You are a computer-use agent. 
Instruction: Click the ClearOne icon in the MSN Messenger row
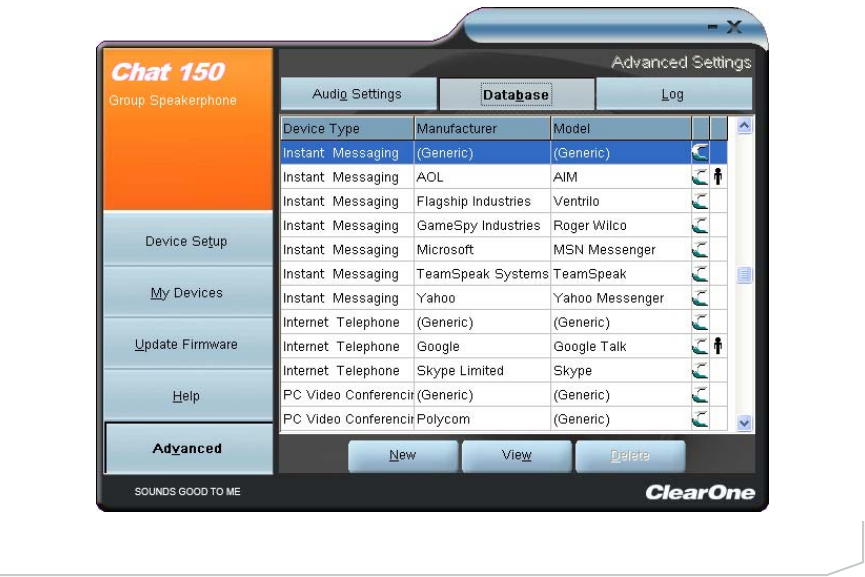click(700, 250)
